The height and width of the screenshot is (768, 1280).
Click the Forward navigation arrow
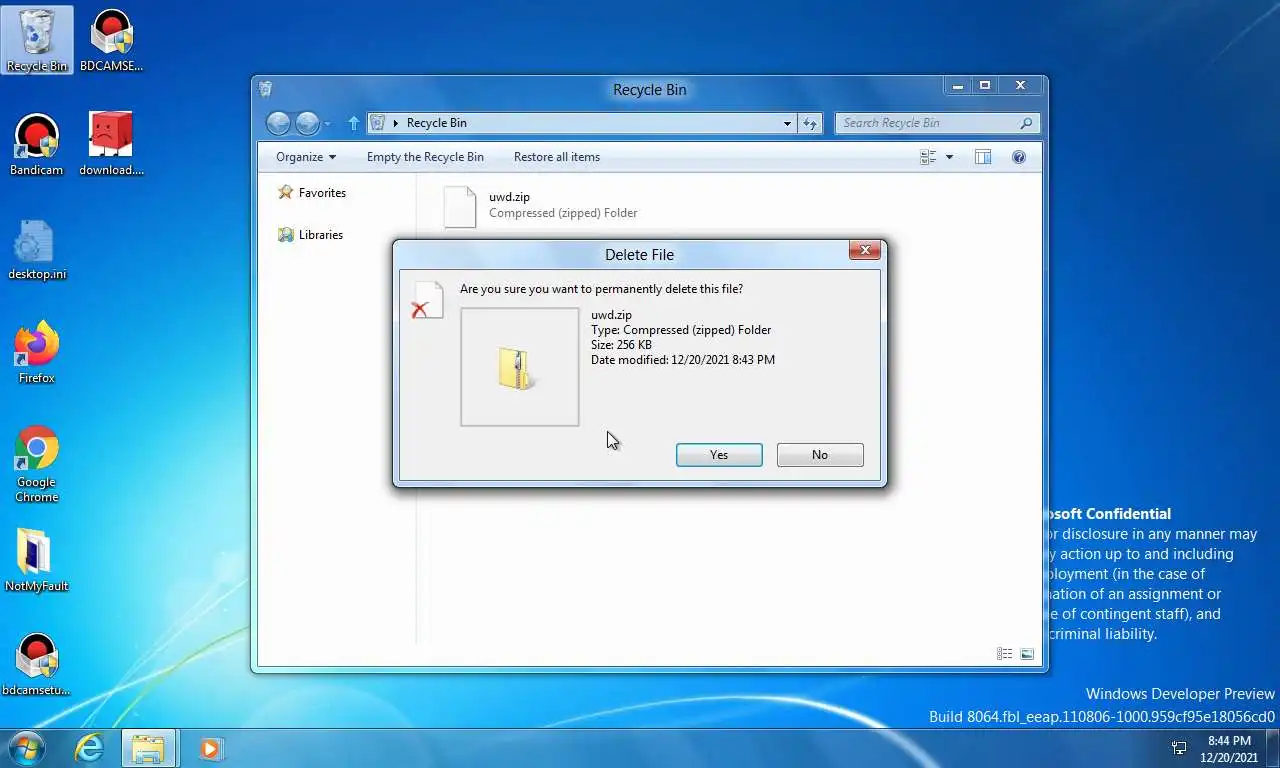pyautogui.click(x=308, y=123)
